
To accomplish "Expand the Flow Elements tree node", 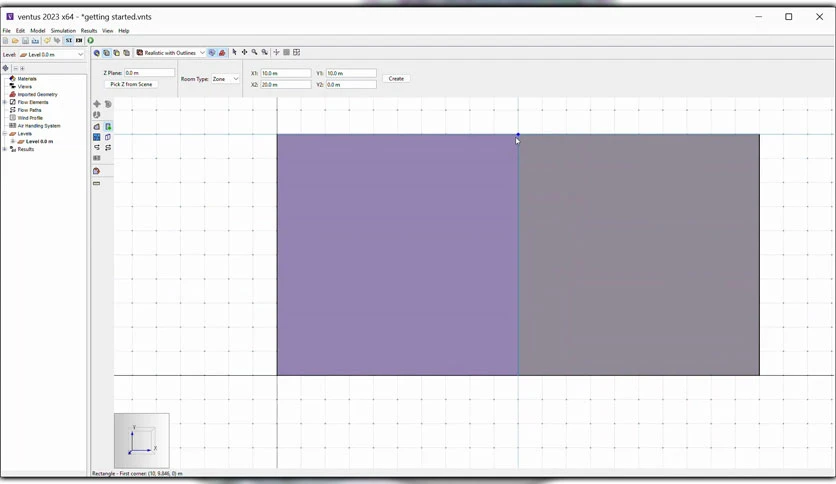I will (x=5, y=102).
